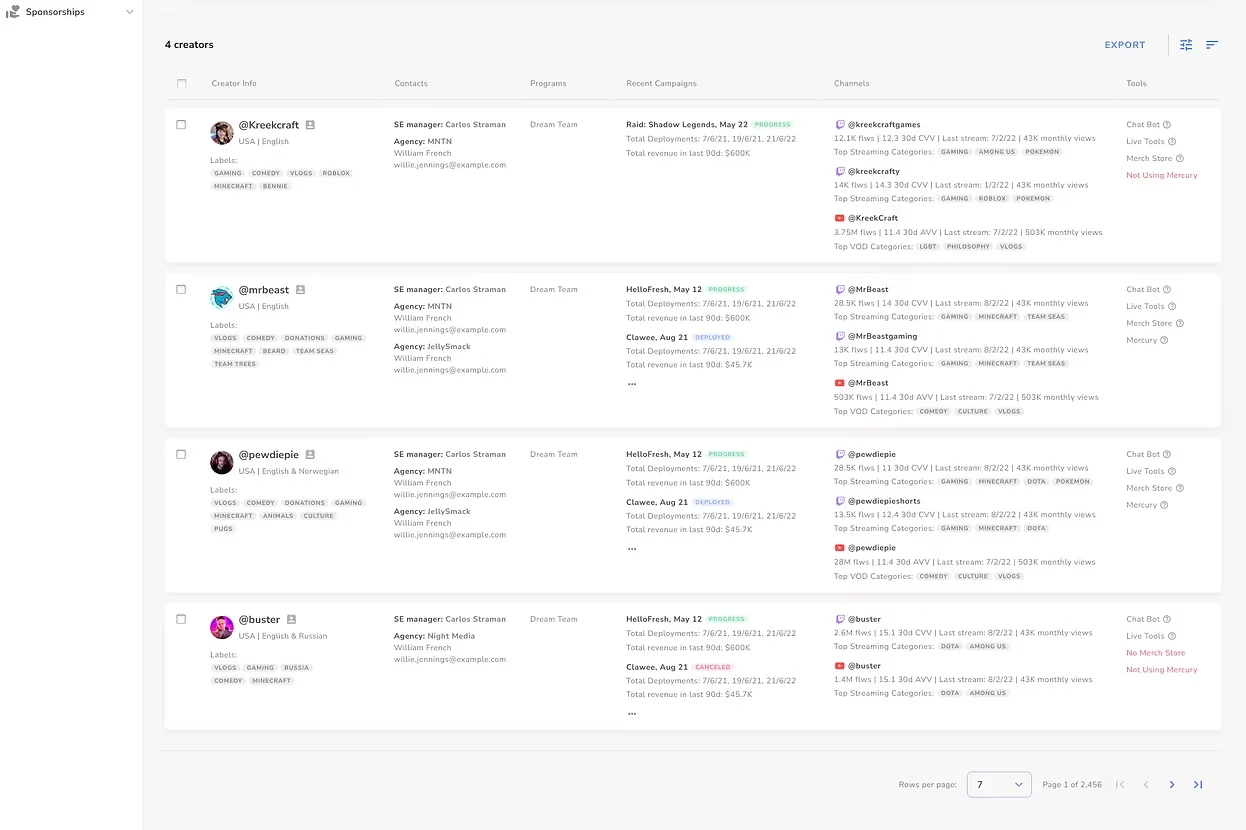Toggle the select-all checkbox in table header

[x=182, y=84]
